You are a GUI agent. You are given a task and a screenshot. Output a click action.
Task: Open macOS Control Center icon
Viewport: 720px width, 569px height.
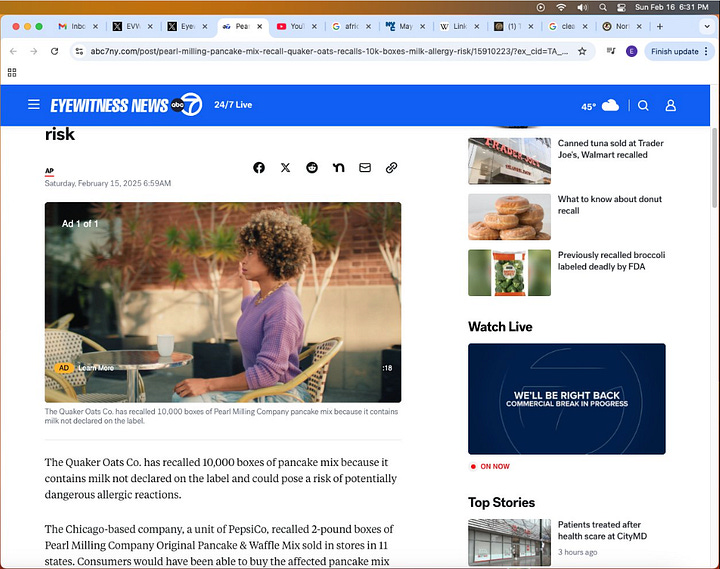(x=621, y=7)
